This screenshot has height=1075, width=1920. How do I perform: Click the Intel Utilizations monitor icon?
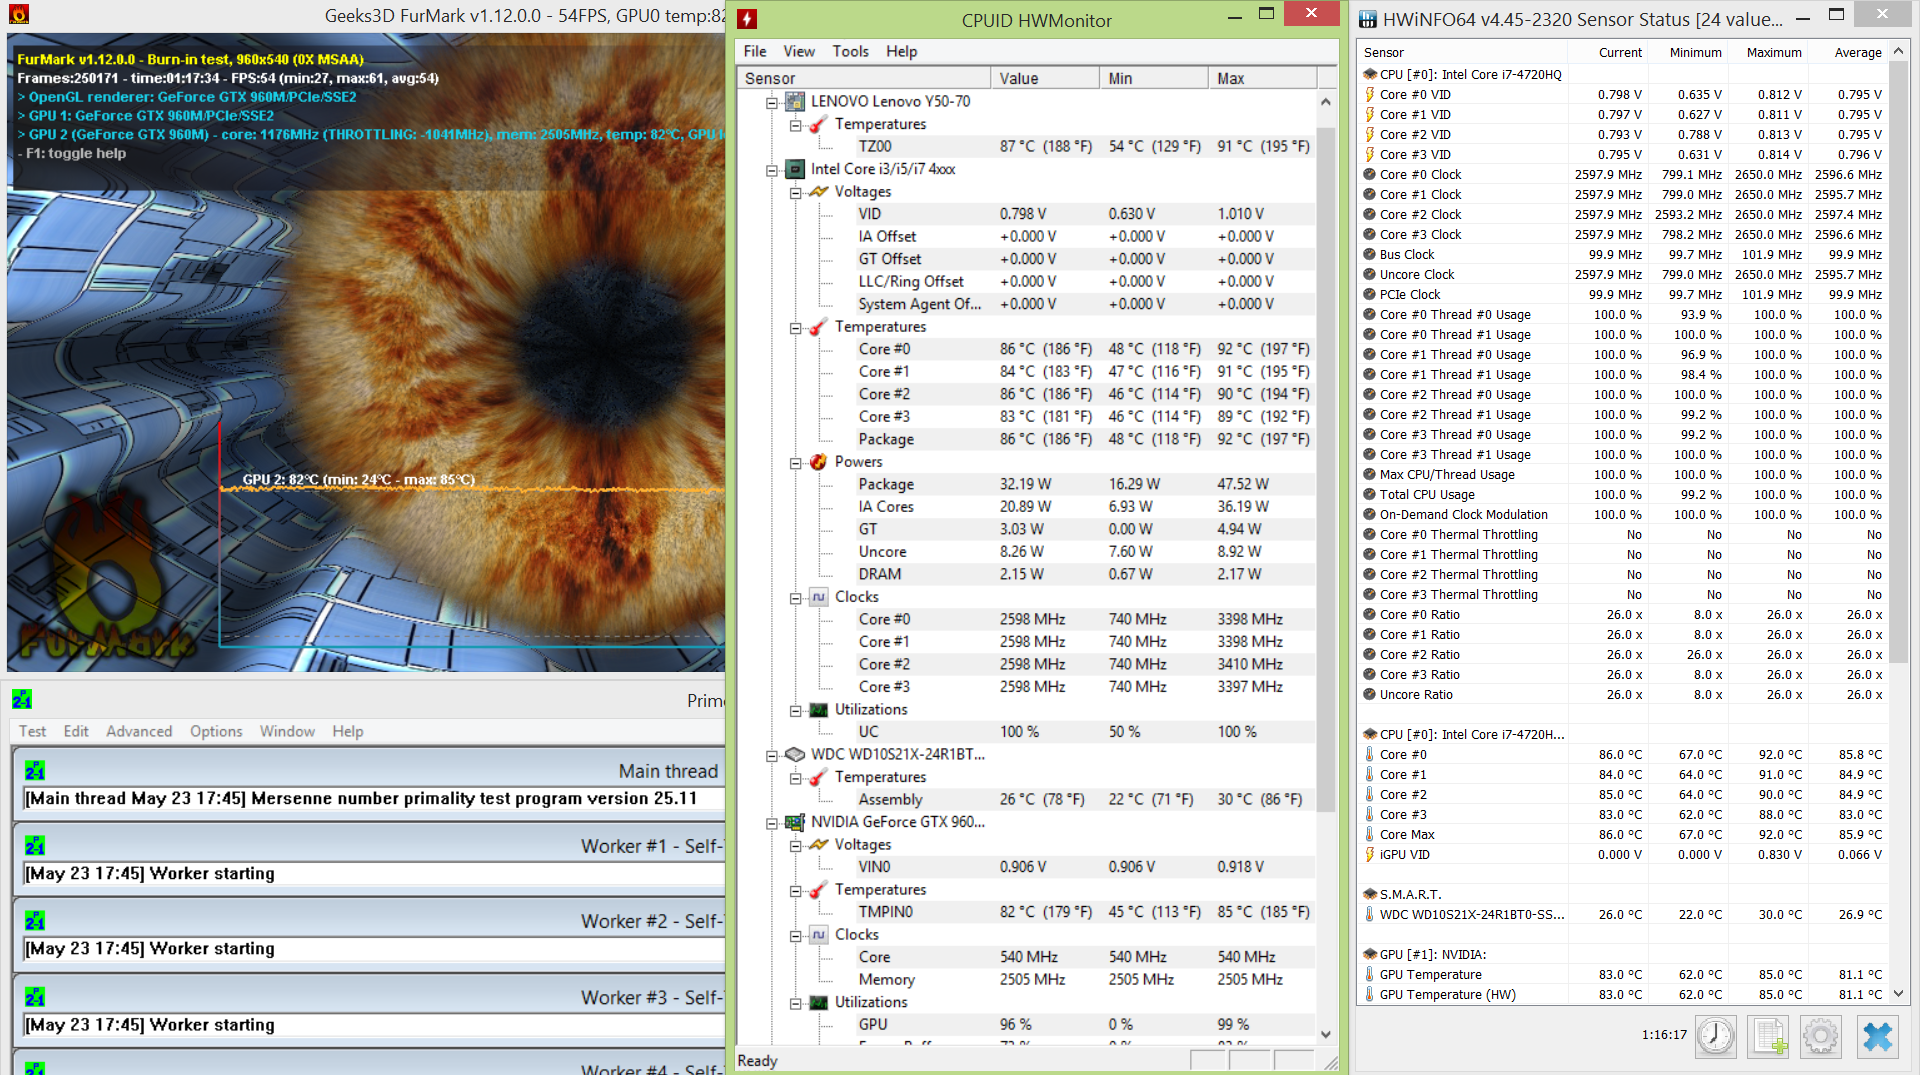coord(819,710)
